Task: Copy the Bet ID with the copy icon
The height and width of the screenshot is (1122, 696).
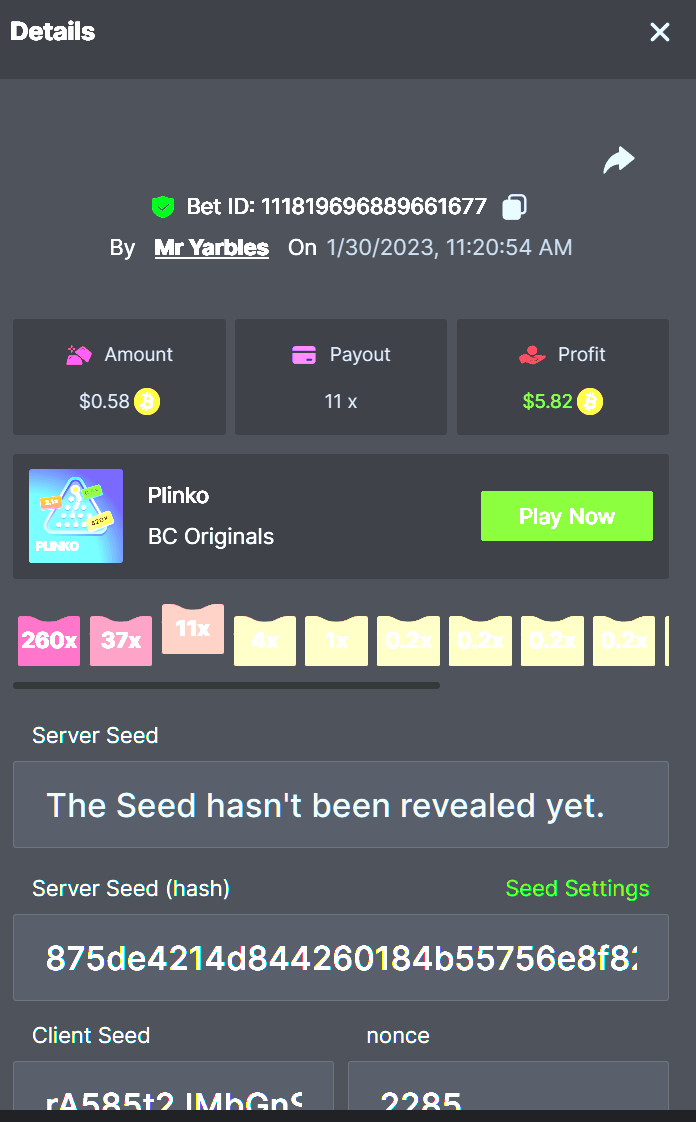Action: coord(514,207)
